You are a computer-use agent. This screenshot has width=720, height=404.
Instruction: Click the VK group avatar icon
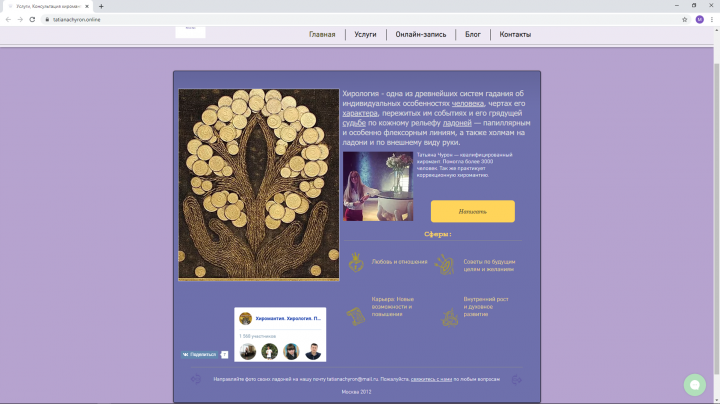click(246, 318)
